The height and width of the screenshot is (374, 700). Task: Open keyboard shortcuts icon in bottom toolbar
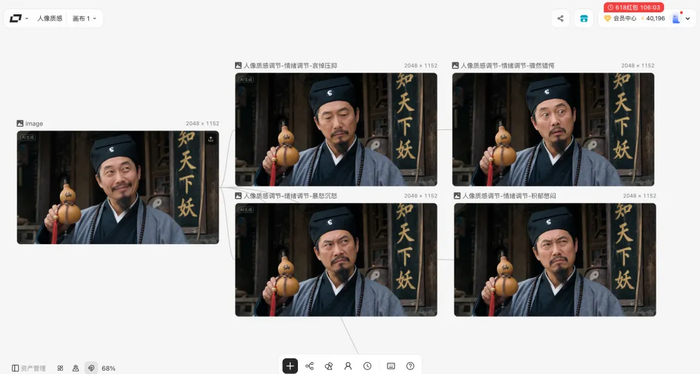391,366
